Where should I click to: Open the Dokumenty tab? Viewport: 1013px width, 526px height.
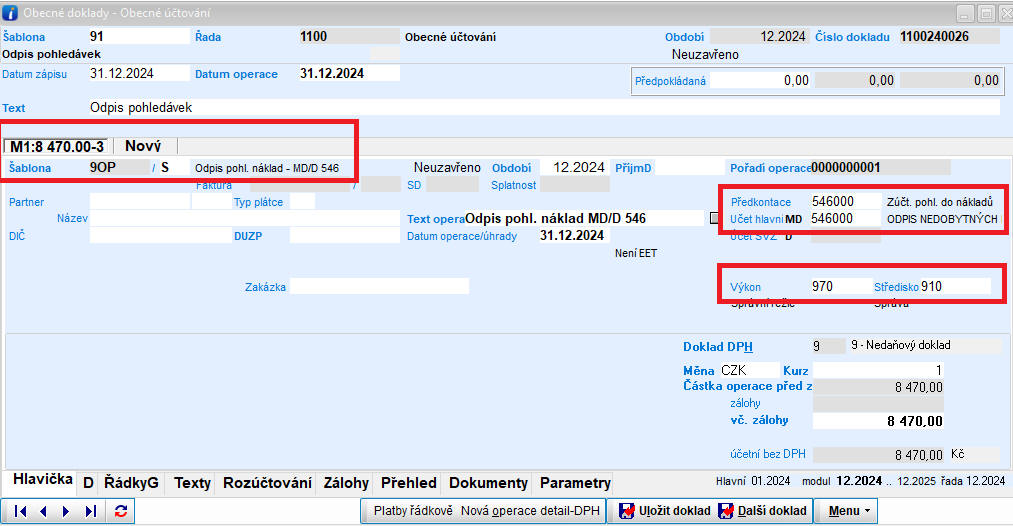tap(488, 483)
